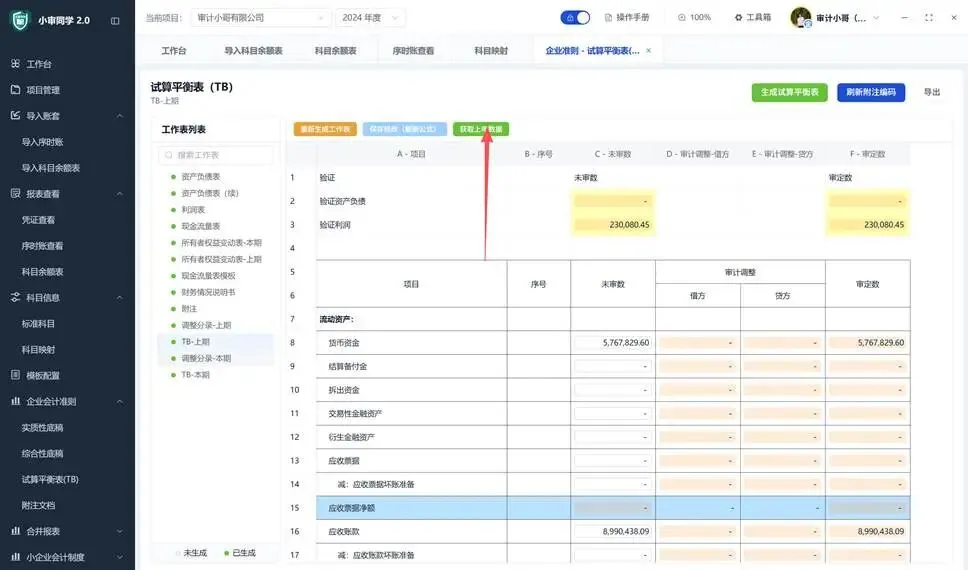The width and height of the screenshot is (968, 570).
Task: Select 利润表 in the worksheet list
Action: pyautogui.click(x=193, y=209)
